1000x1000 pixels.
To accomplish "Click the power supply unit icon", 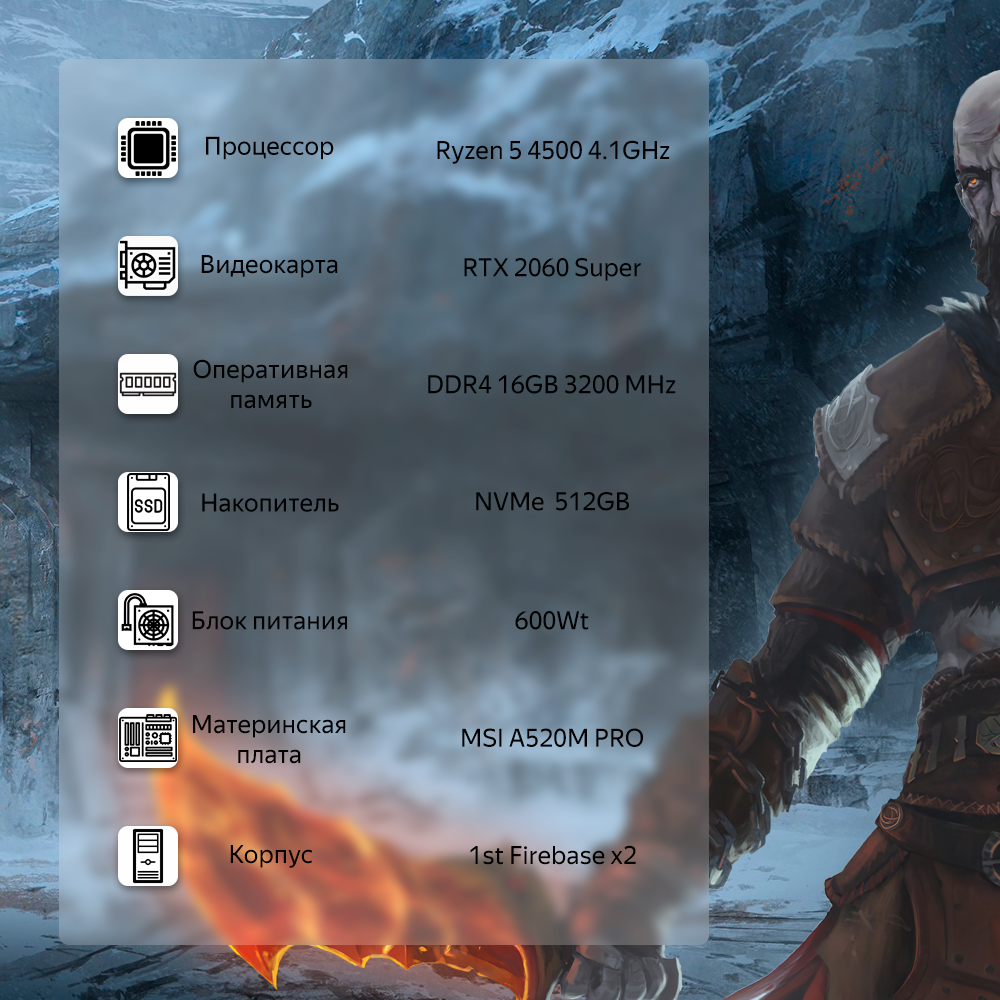I will point(148,620).
